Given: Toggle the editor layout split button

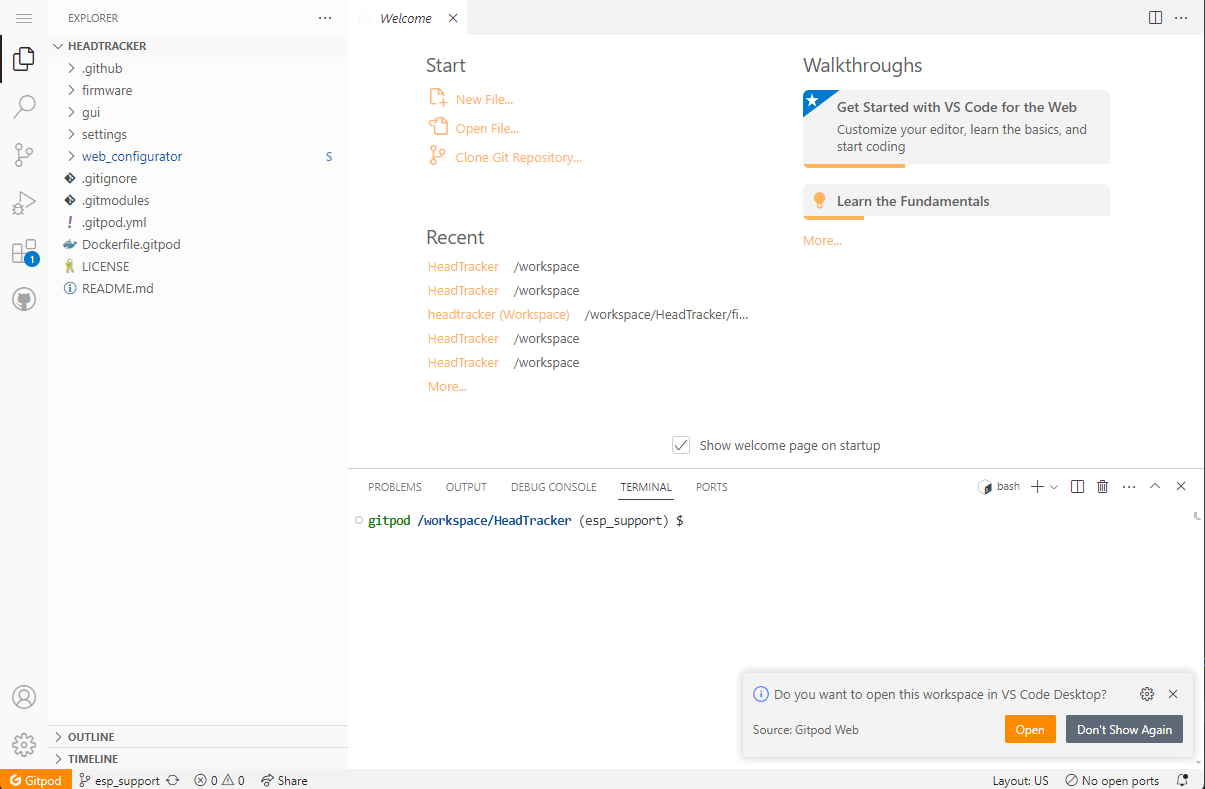Looking at the screenshot, I should pos(1155,18).
